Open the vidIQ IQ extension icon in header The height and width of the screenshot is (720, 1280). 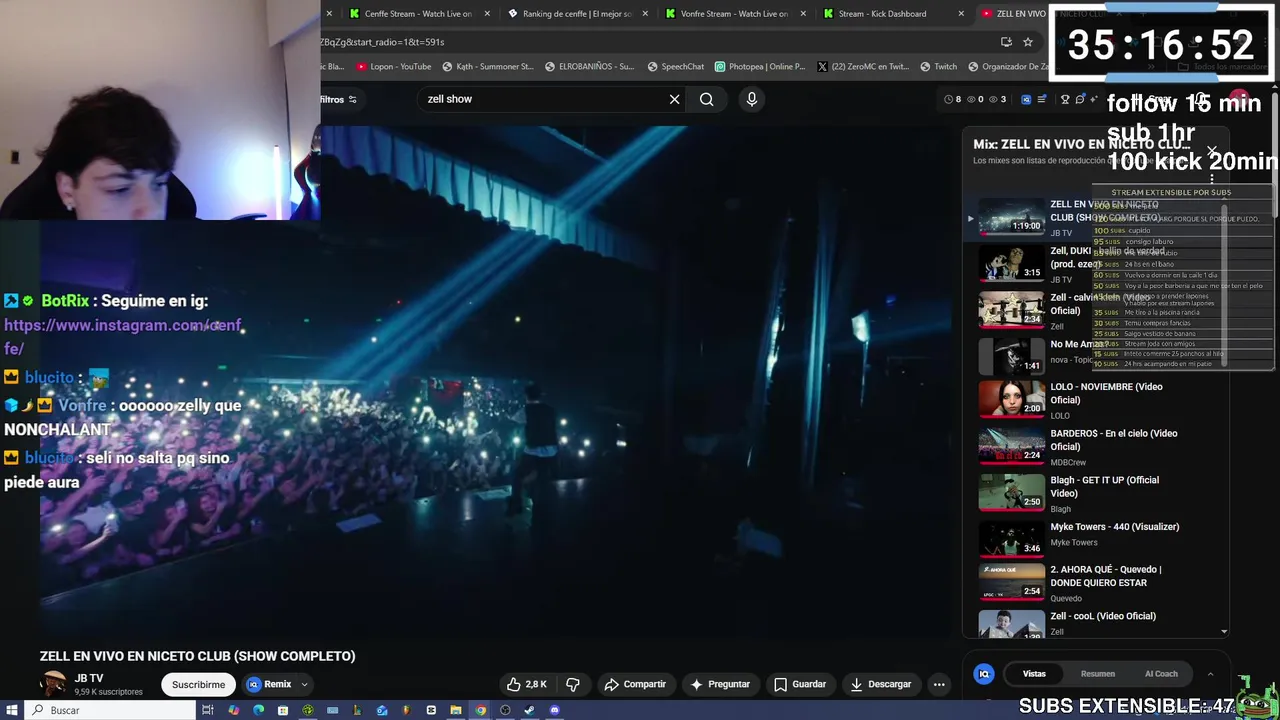[x=1026, y=99]
